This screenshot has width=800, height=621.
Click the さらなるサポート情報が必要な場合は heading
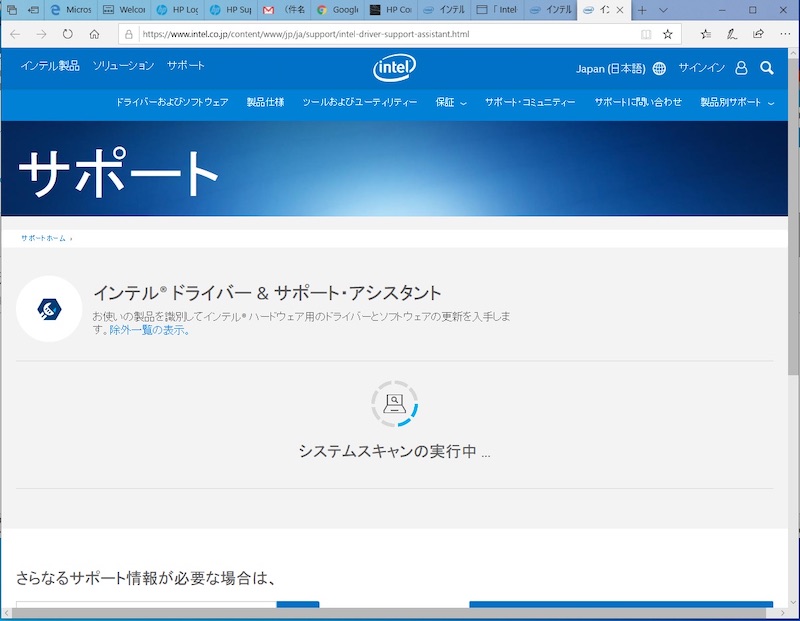tap(146, 578)
